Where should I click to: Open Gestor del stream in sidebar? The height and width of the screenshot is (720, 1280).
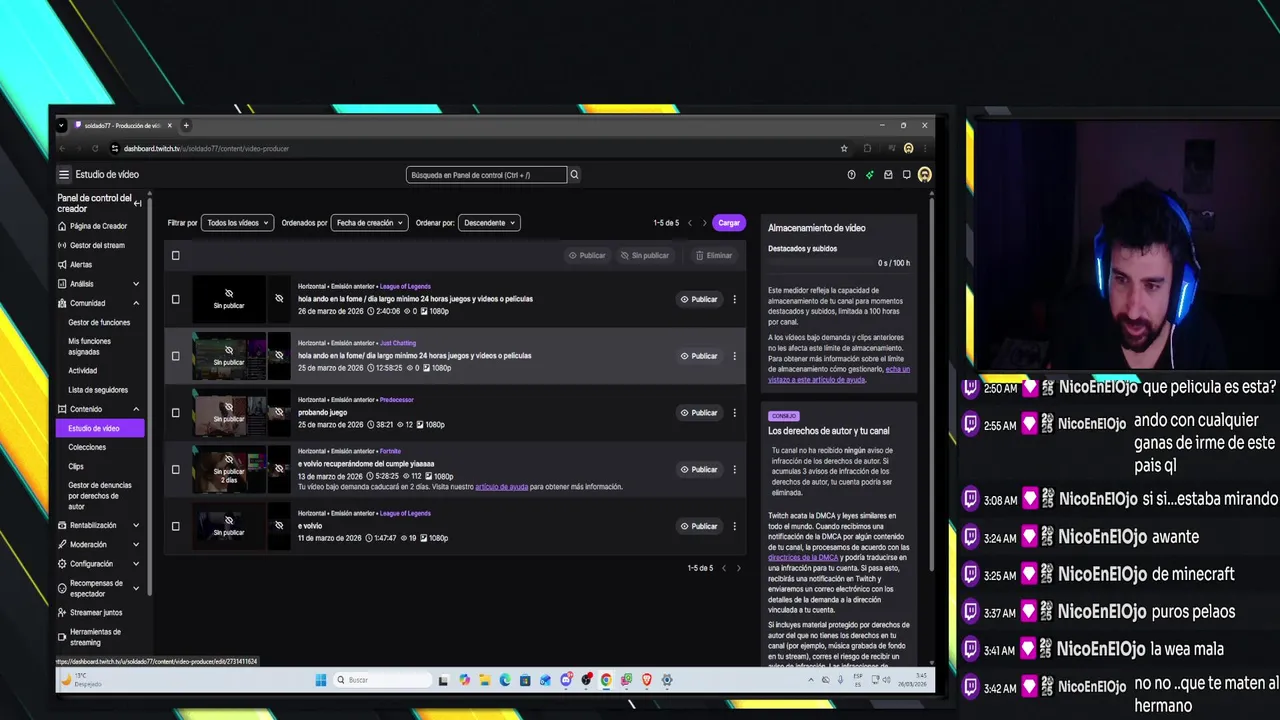coord(97,245)
